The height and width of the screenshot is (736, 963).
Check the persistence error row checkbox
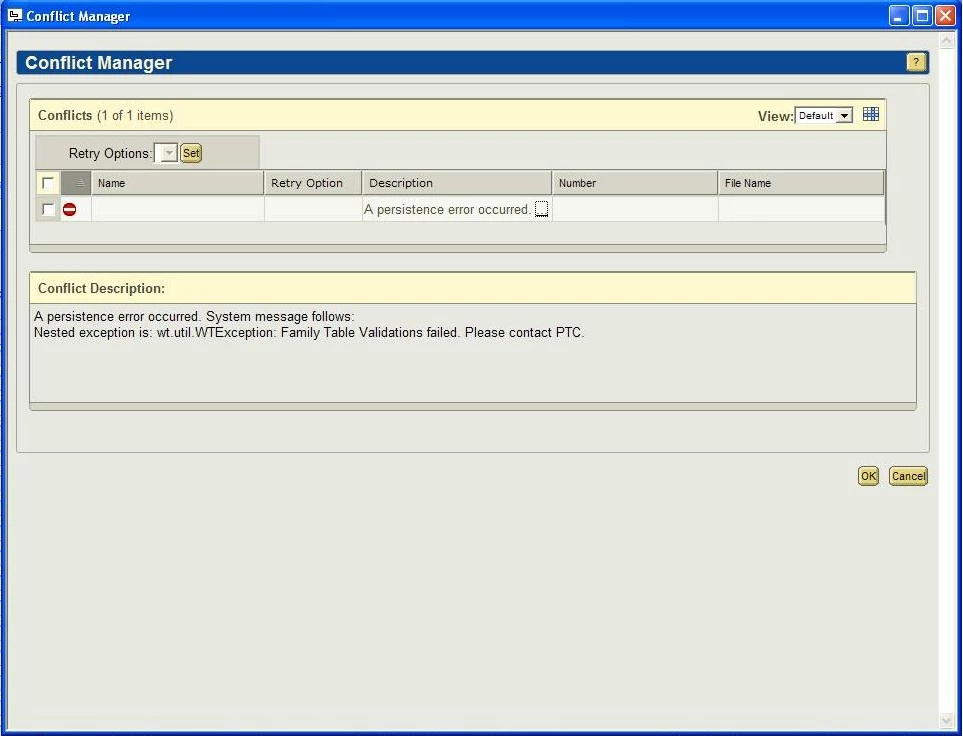pos(48,209)
